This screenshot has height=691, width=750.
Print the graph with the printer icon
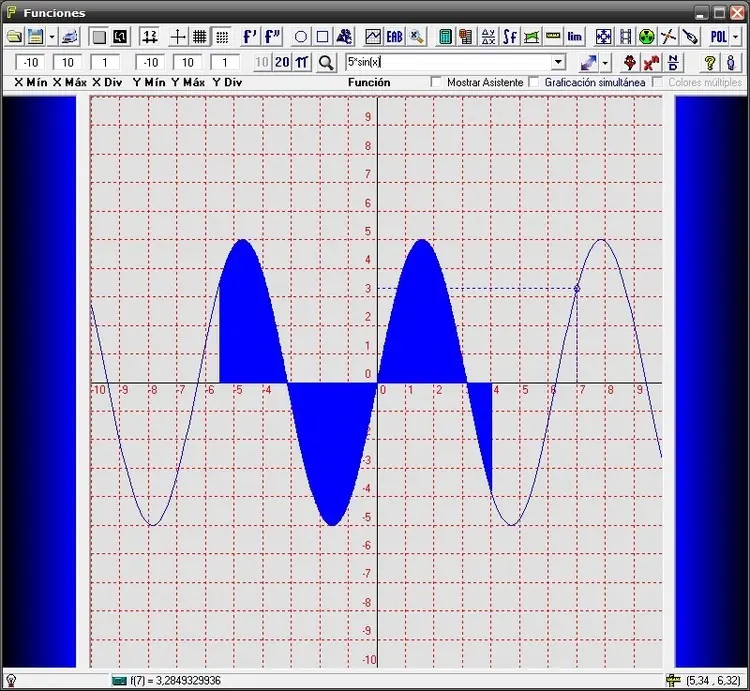[70, 36]
